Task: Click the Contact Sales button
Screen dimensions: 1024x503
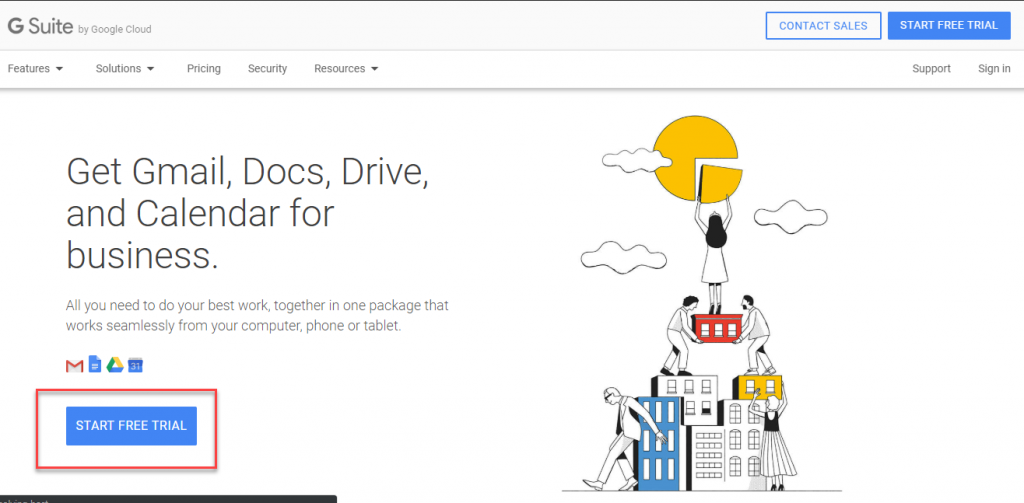Action: (823, 26)
